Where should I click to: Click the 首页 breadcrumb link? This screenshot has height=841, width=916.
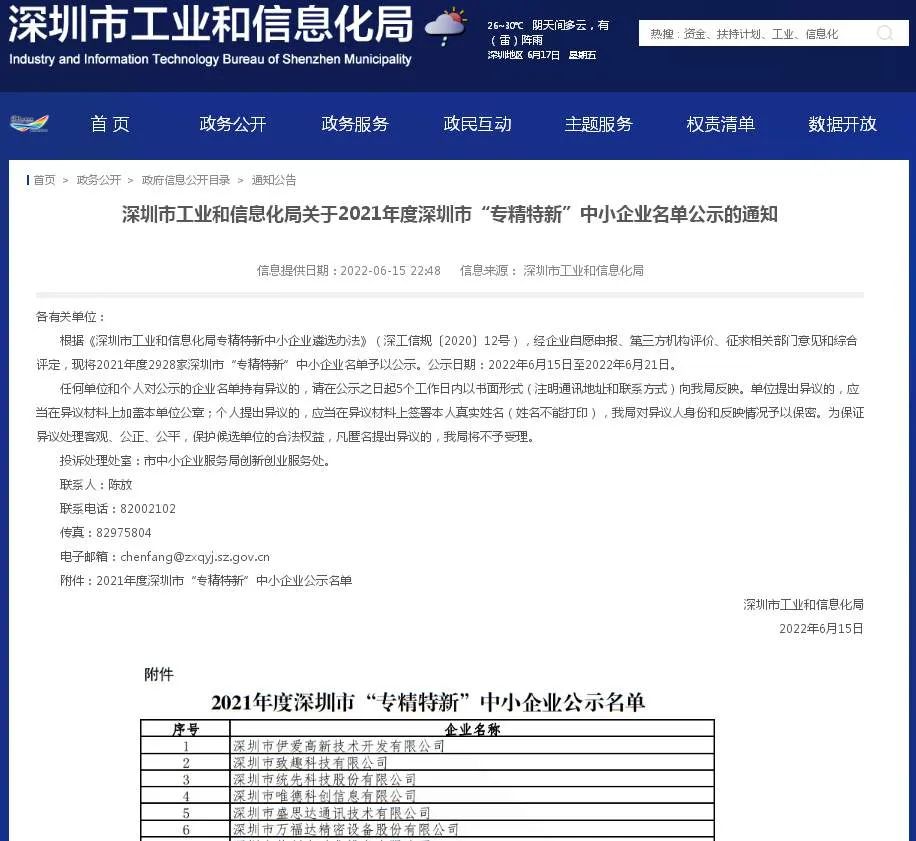[44, 180]
